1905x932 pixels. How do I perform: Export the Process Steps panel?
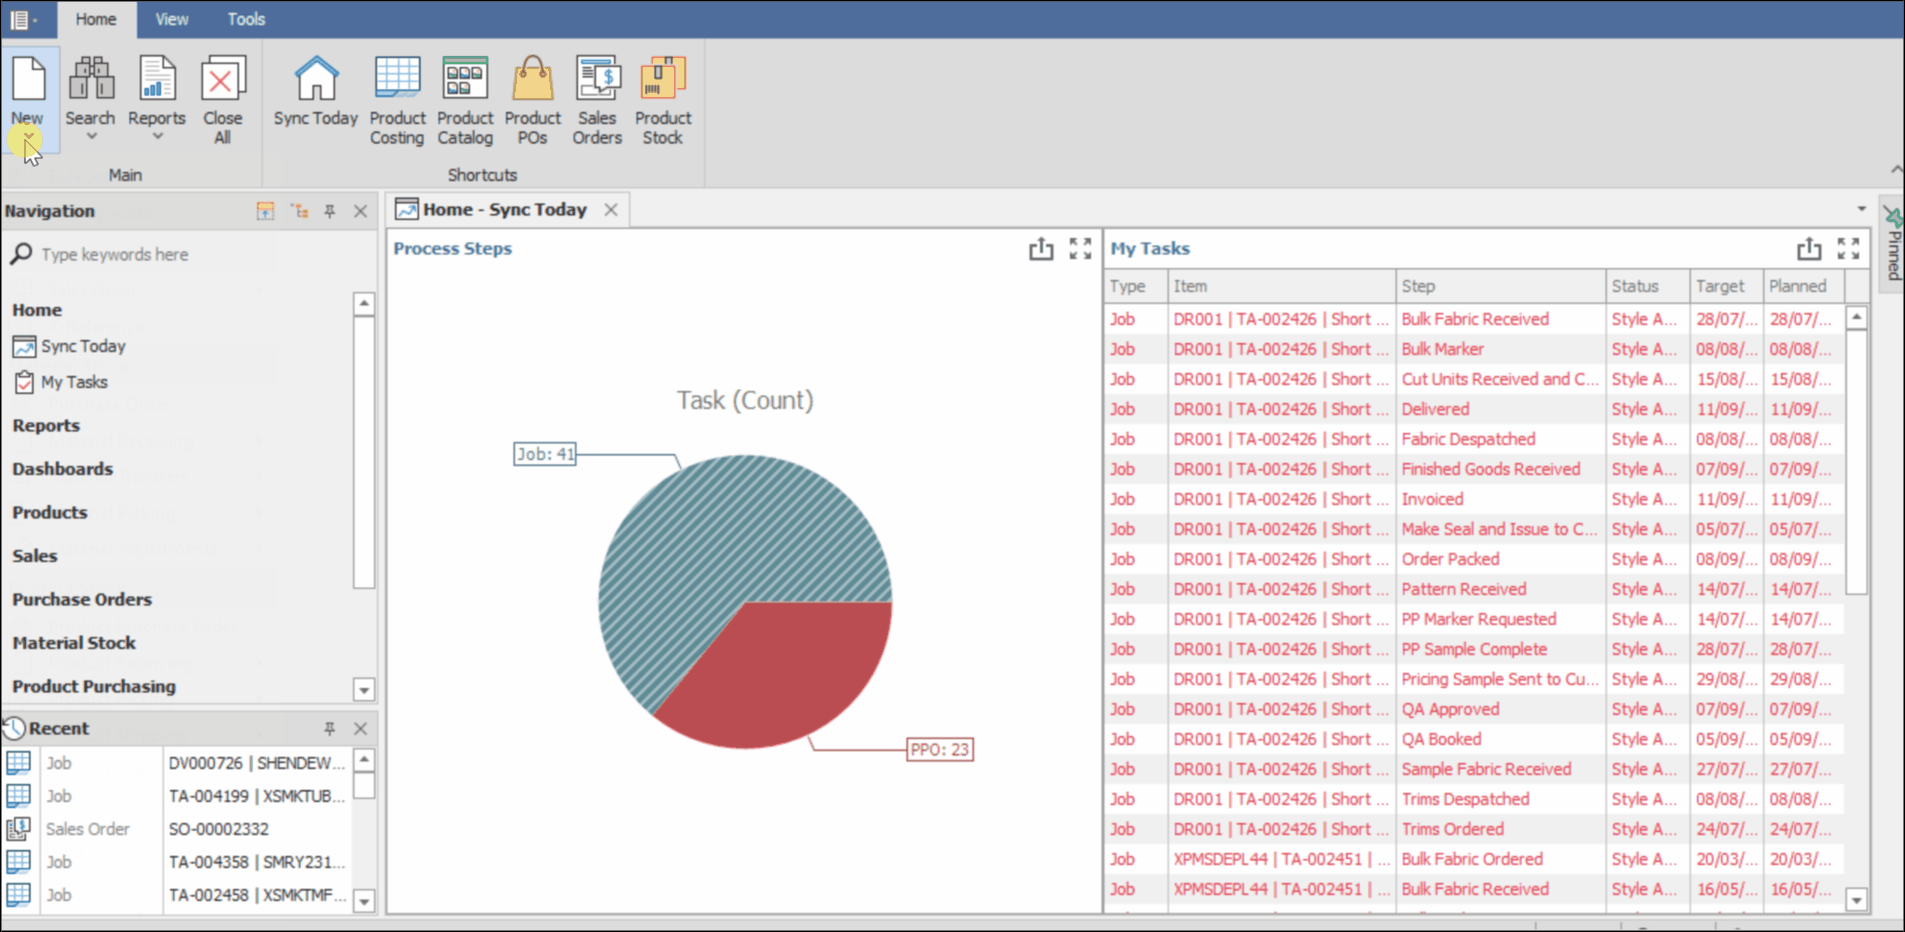pos(1041,249)
